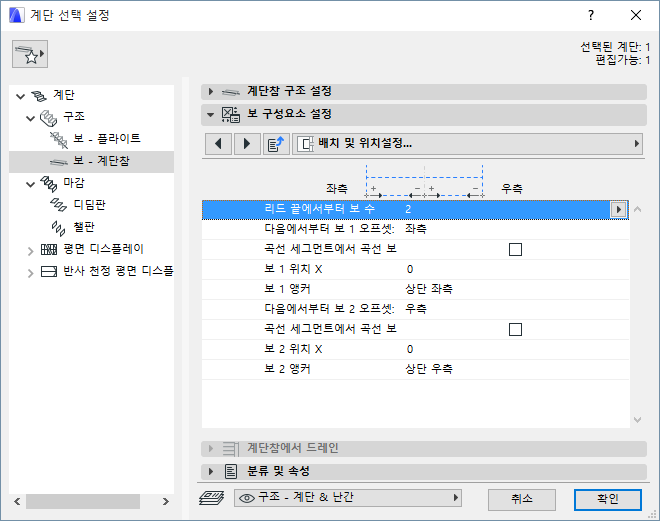Click the 구조 structure icon
This screenshot has width=660, height=521.
tap(48, 118)
